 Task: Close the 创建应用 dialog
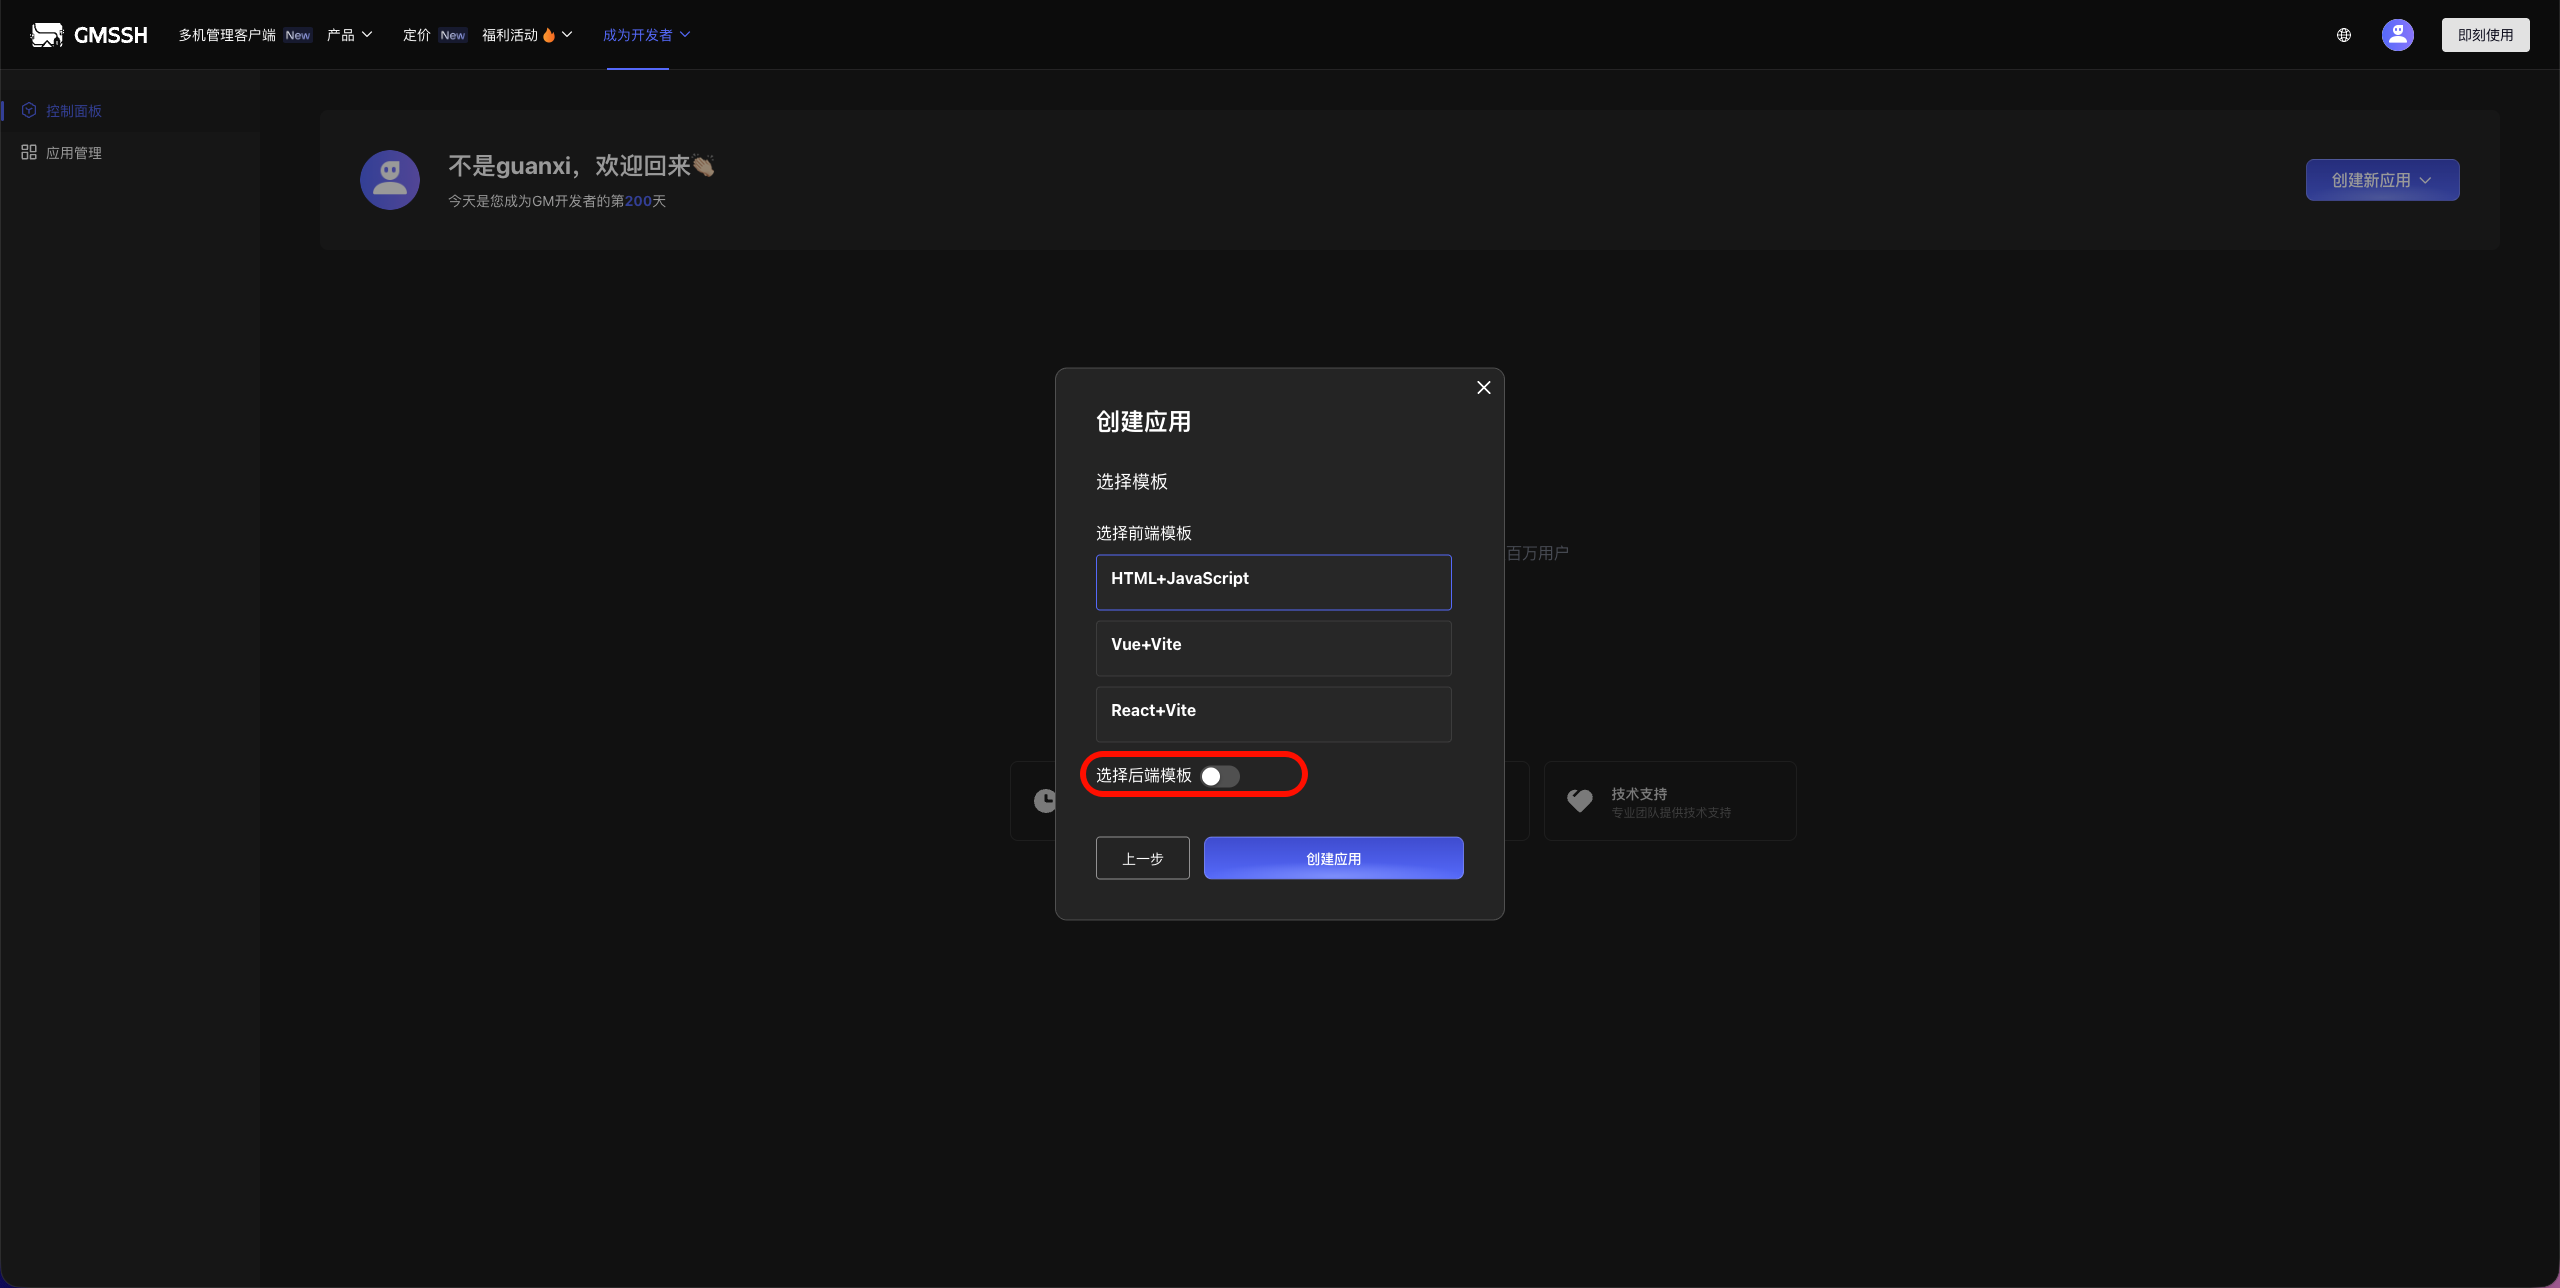click(1483, 388)
